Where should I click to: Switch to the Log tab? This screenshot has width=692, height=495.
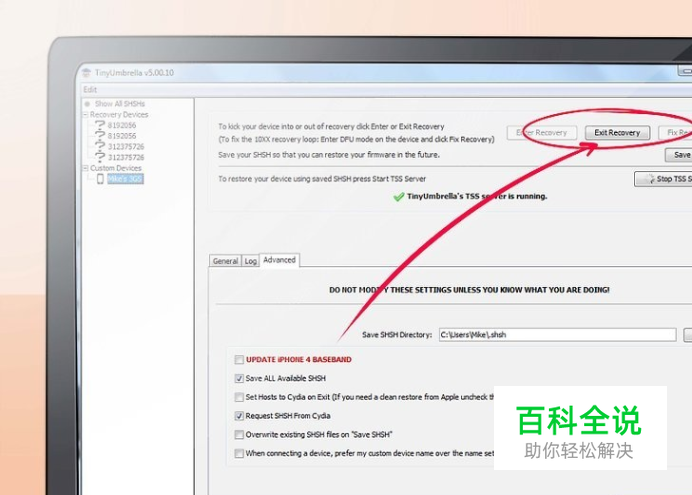[251, 261]
